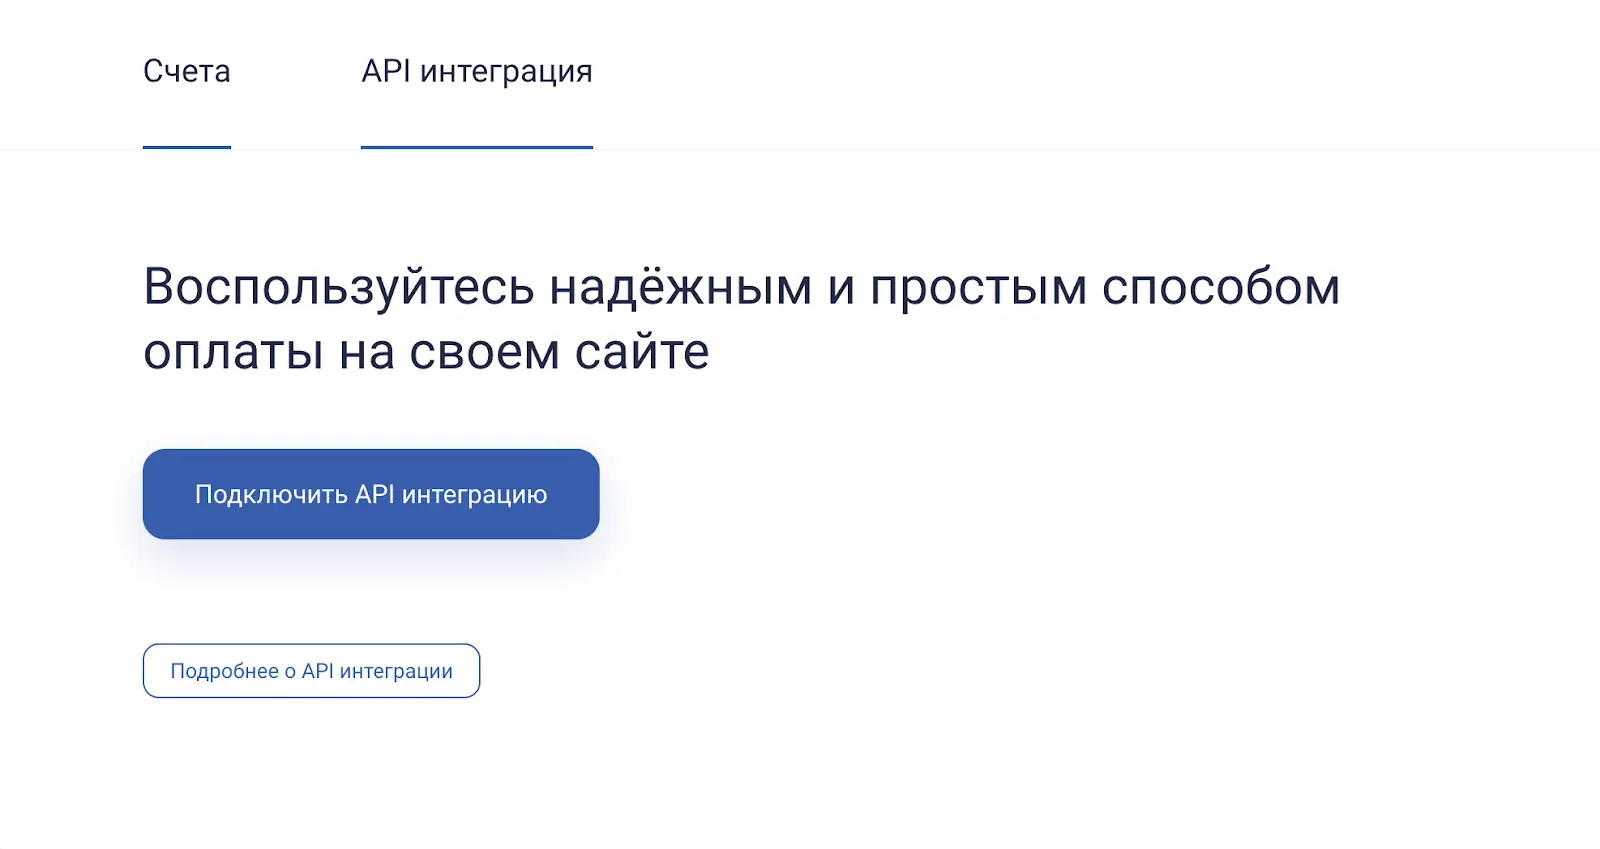Click the word Подробнее in the outlined button
1600x849 pixels.
click(x=224, y=671)
